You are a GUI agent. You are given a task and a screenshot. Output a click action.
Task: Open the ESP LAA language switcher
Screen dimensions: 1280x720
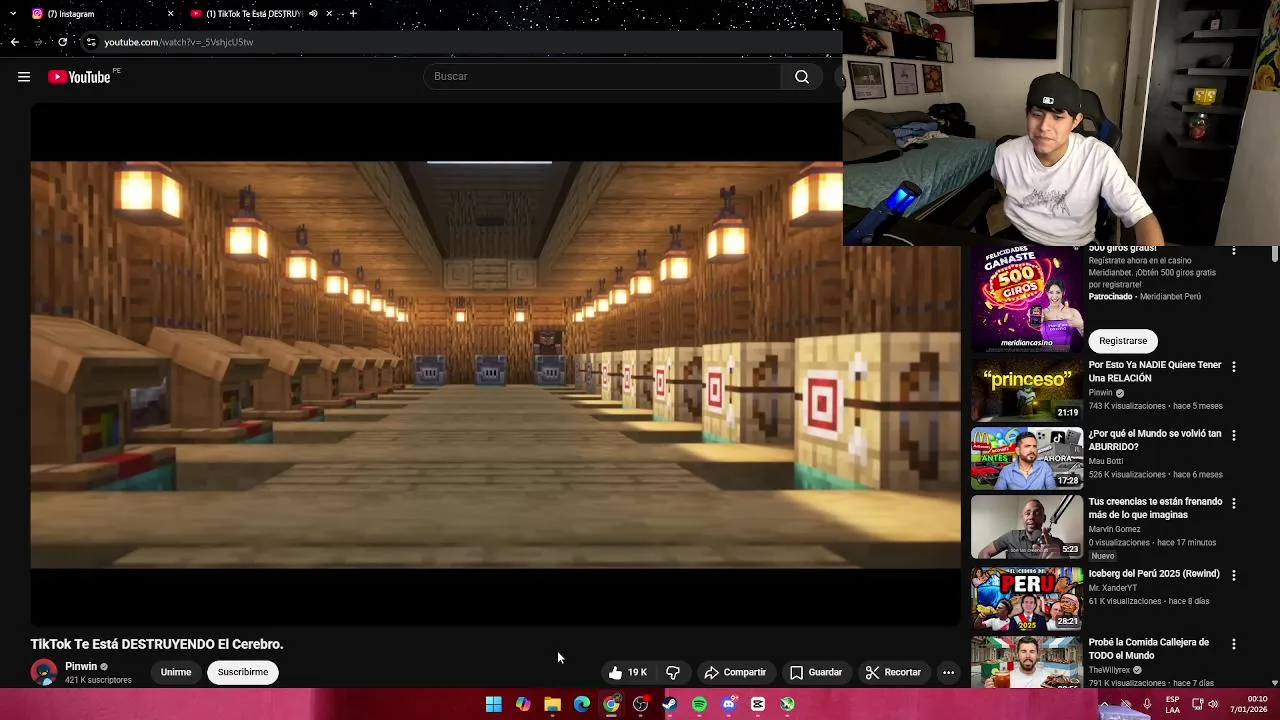[1172, 705]
